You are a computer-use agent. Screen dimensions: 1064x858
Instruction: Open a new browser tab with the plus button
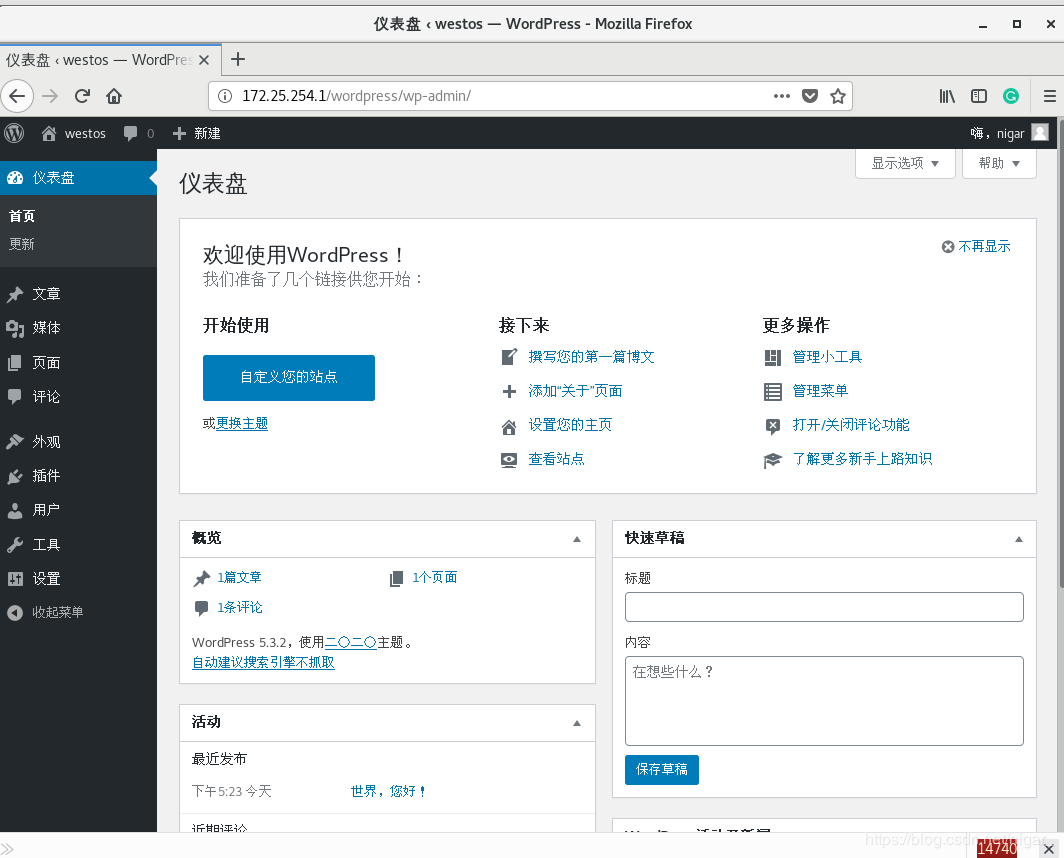[x=238, y=59]
